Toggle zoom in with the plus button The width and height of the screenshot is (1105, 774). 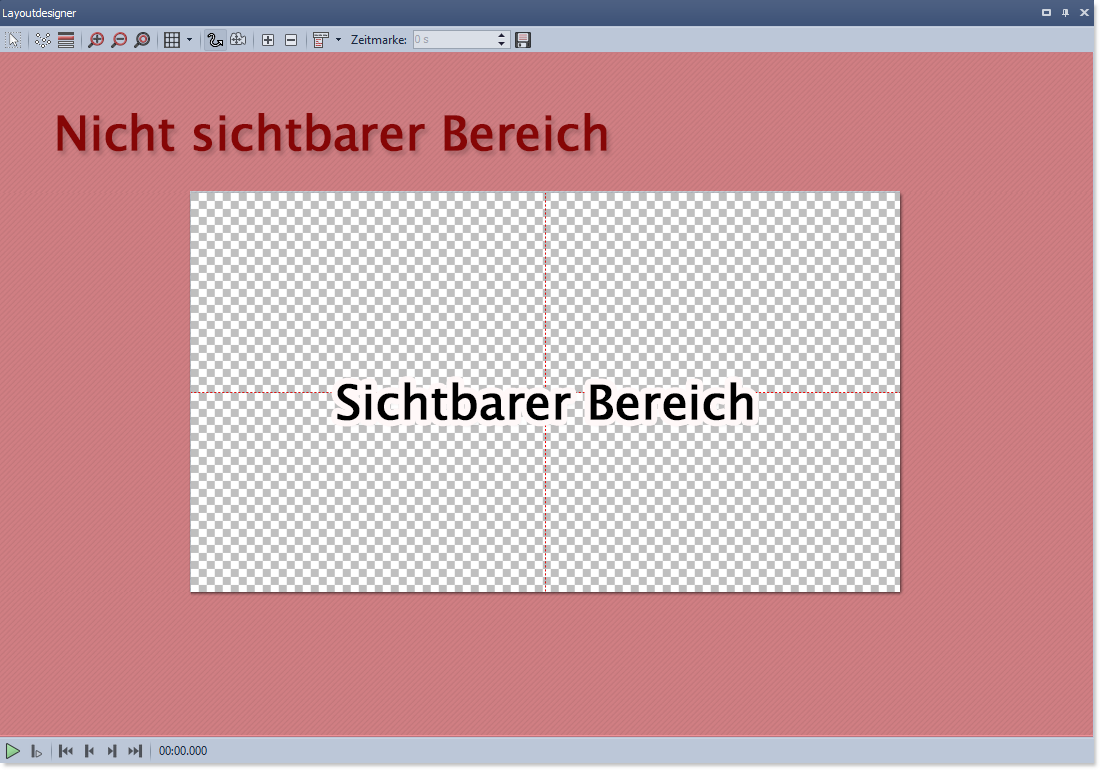coord(268,40)
